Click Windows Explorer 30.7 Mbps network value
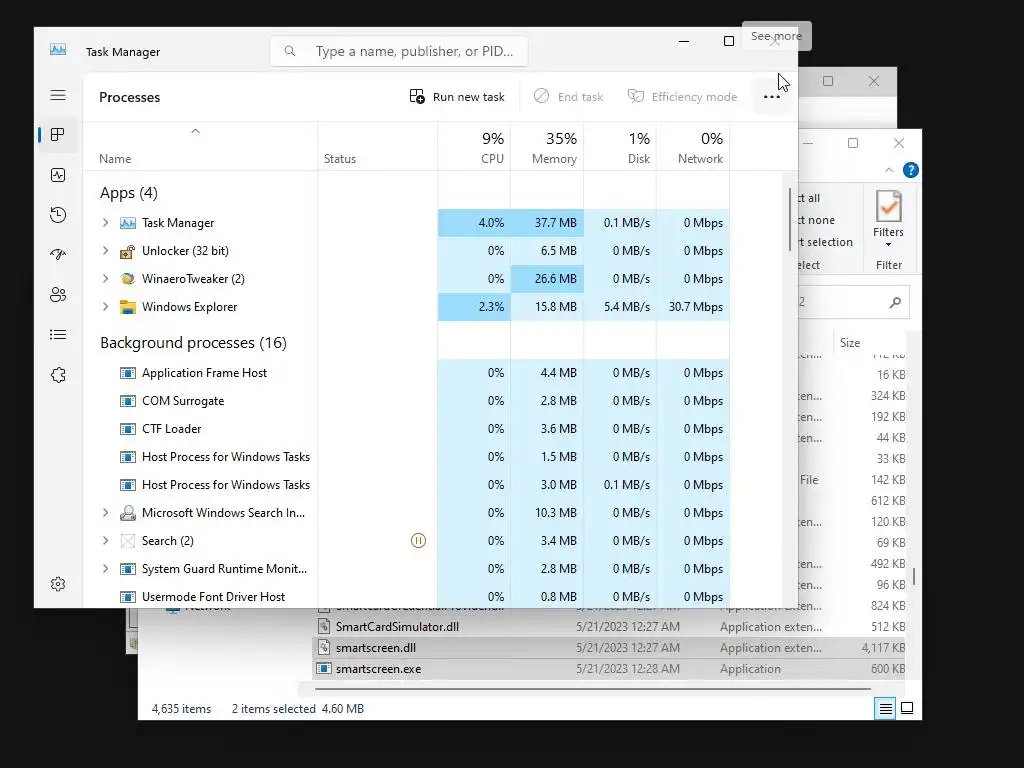 click(696, 307)
